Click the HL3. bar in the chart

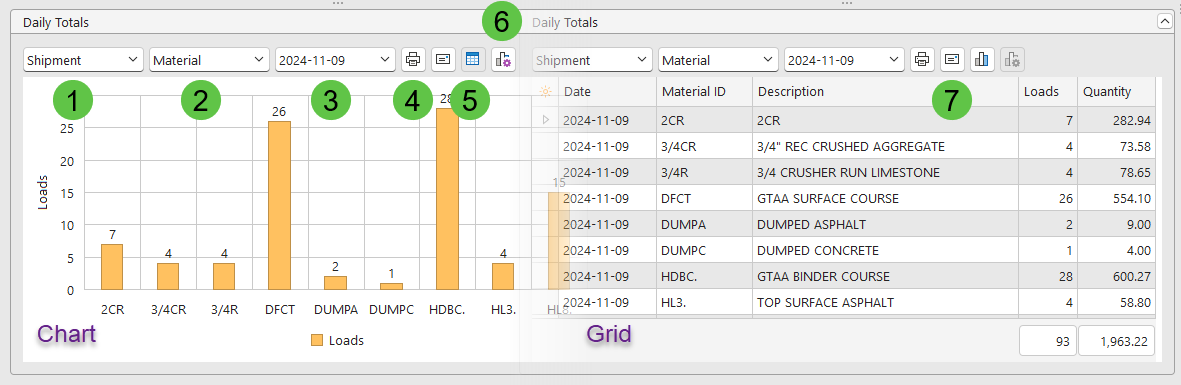tap(503, 277)
